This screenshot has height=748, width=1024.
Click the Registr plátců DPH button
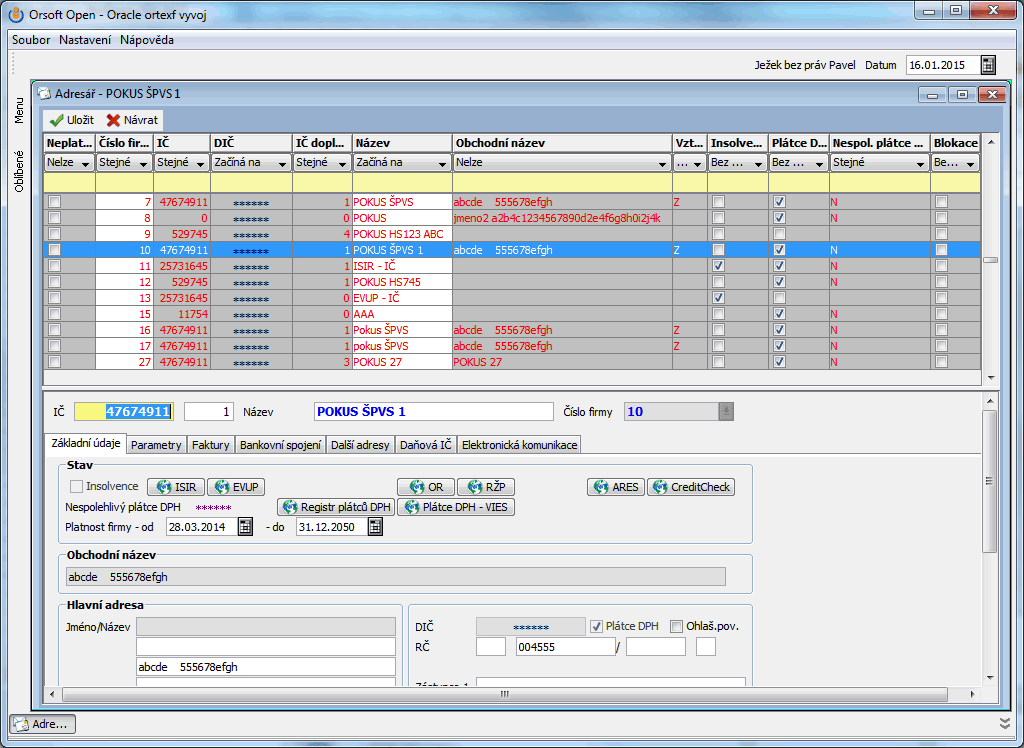(335, 507)
